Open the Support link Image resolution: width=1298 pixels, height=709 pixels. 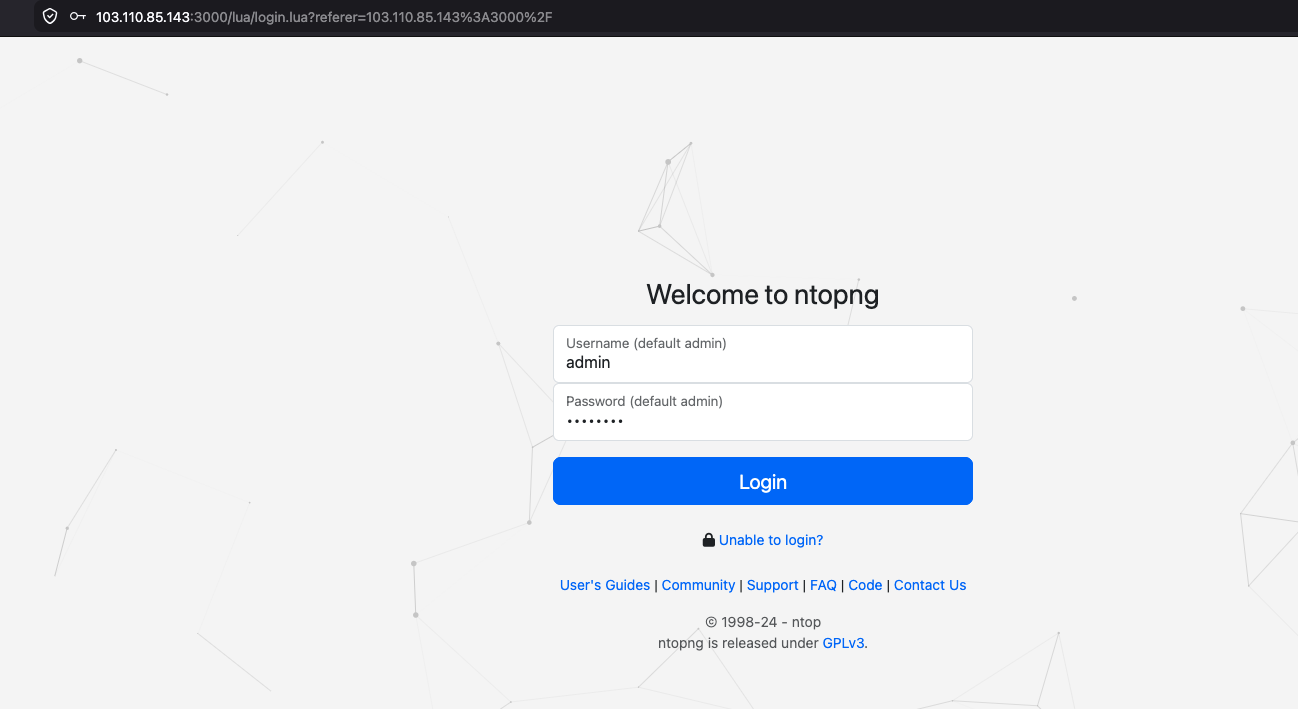772,585
